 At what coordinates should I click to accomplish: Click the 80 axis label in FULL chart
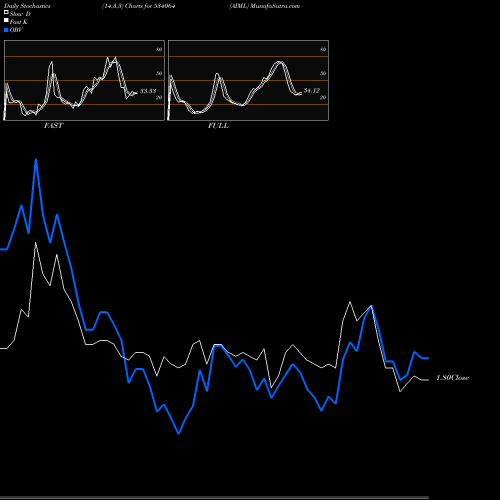(x=323, y=49)
